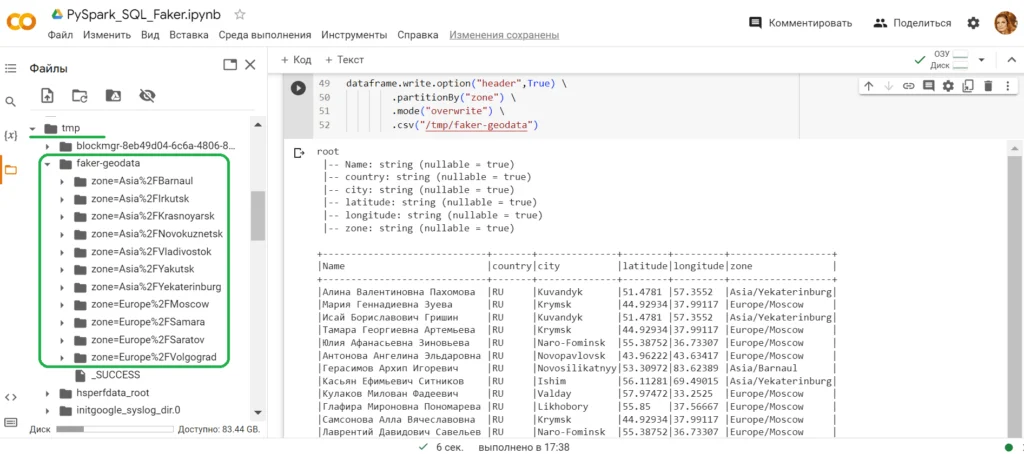Delete the cell
The image size is (1024, 454).
coord(988,86)
